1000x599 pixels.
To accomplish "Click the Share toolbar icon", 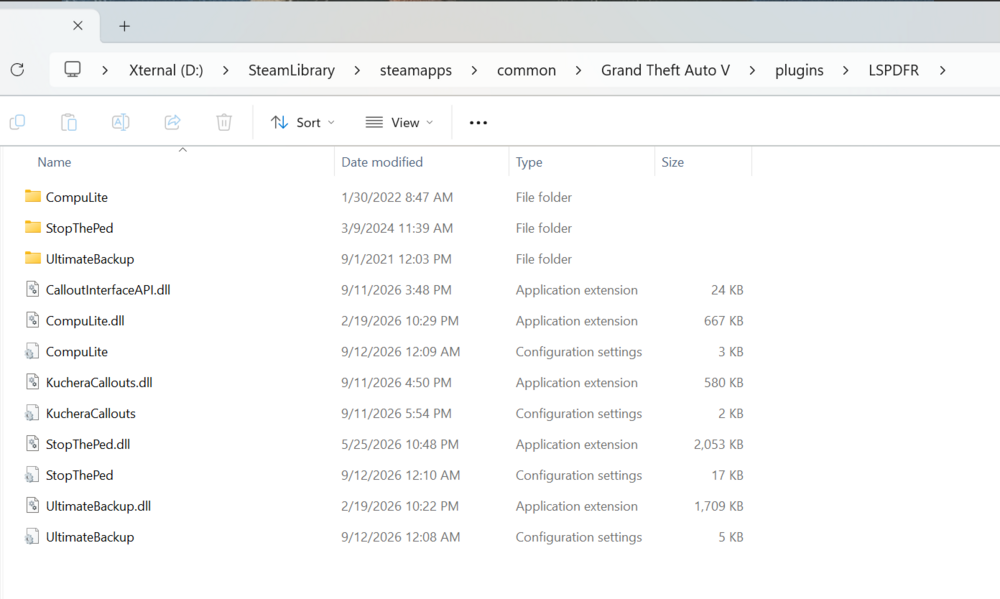I will tap(172, 122).
